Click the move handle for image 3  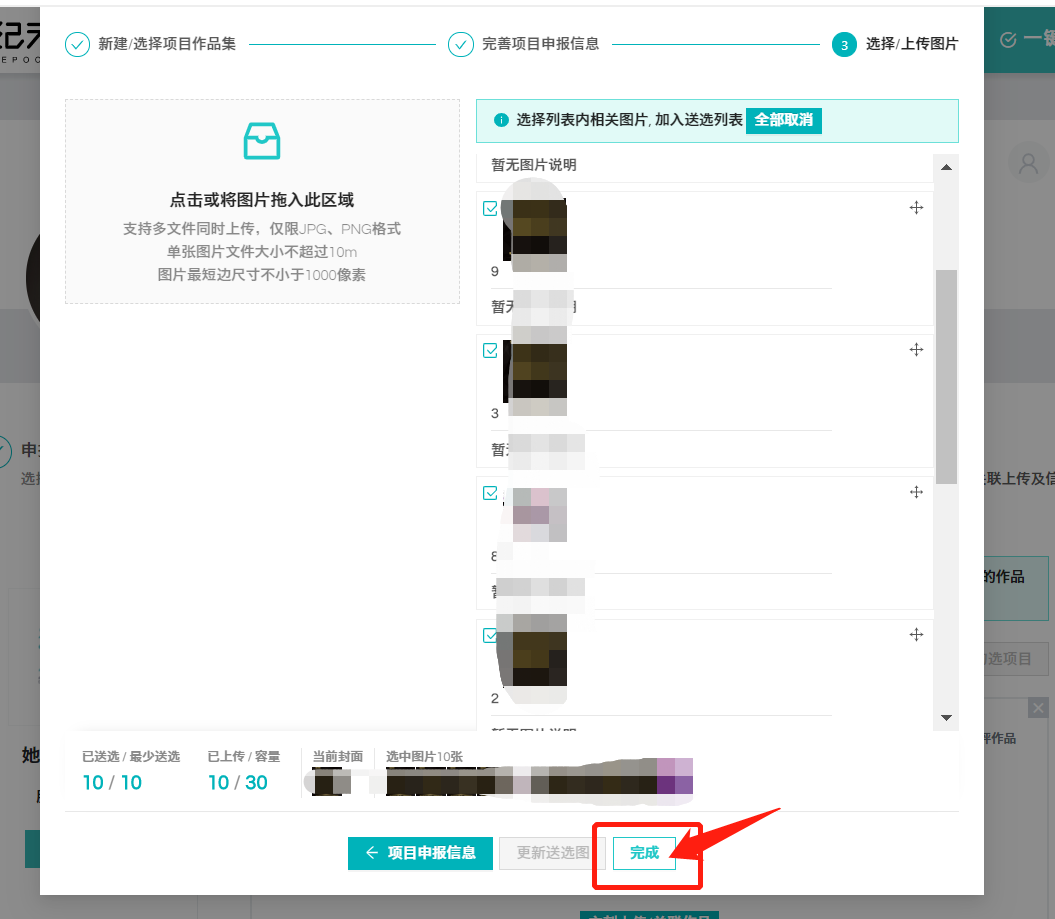click(916, 349)
